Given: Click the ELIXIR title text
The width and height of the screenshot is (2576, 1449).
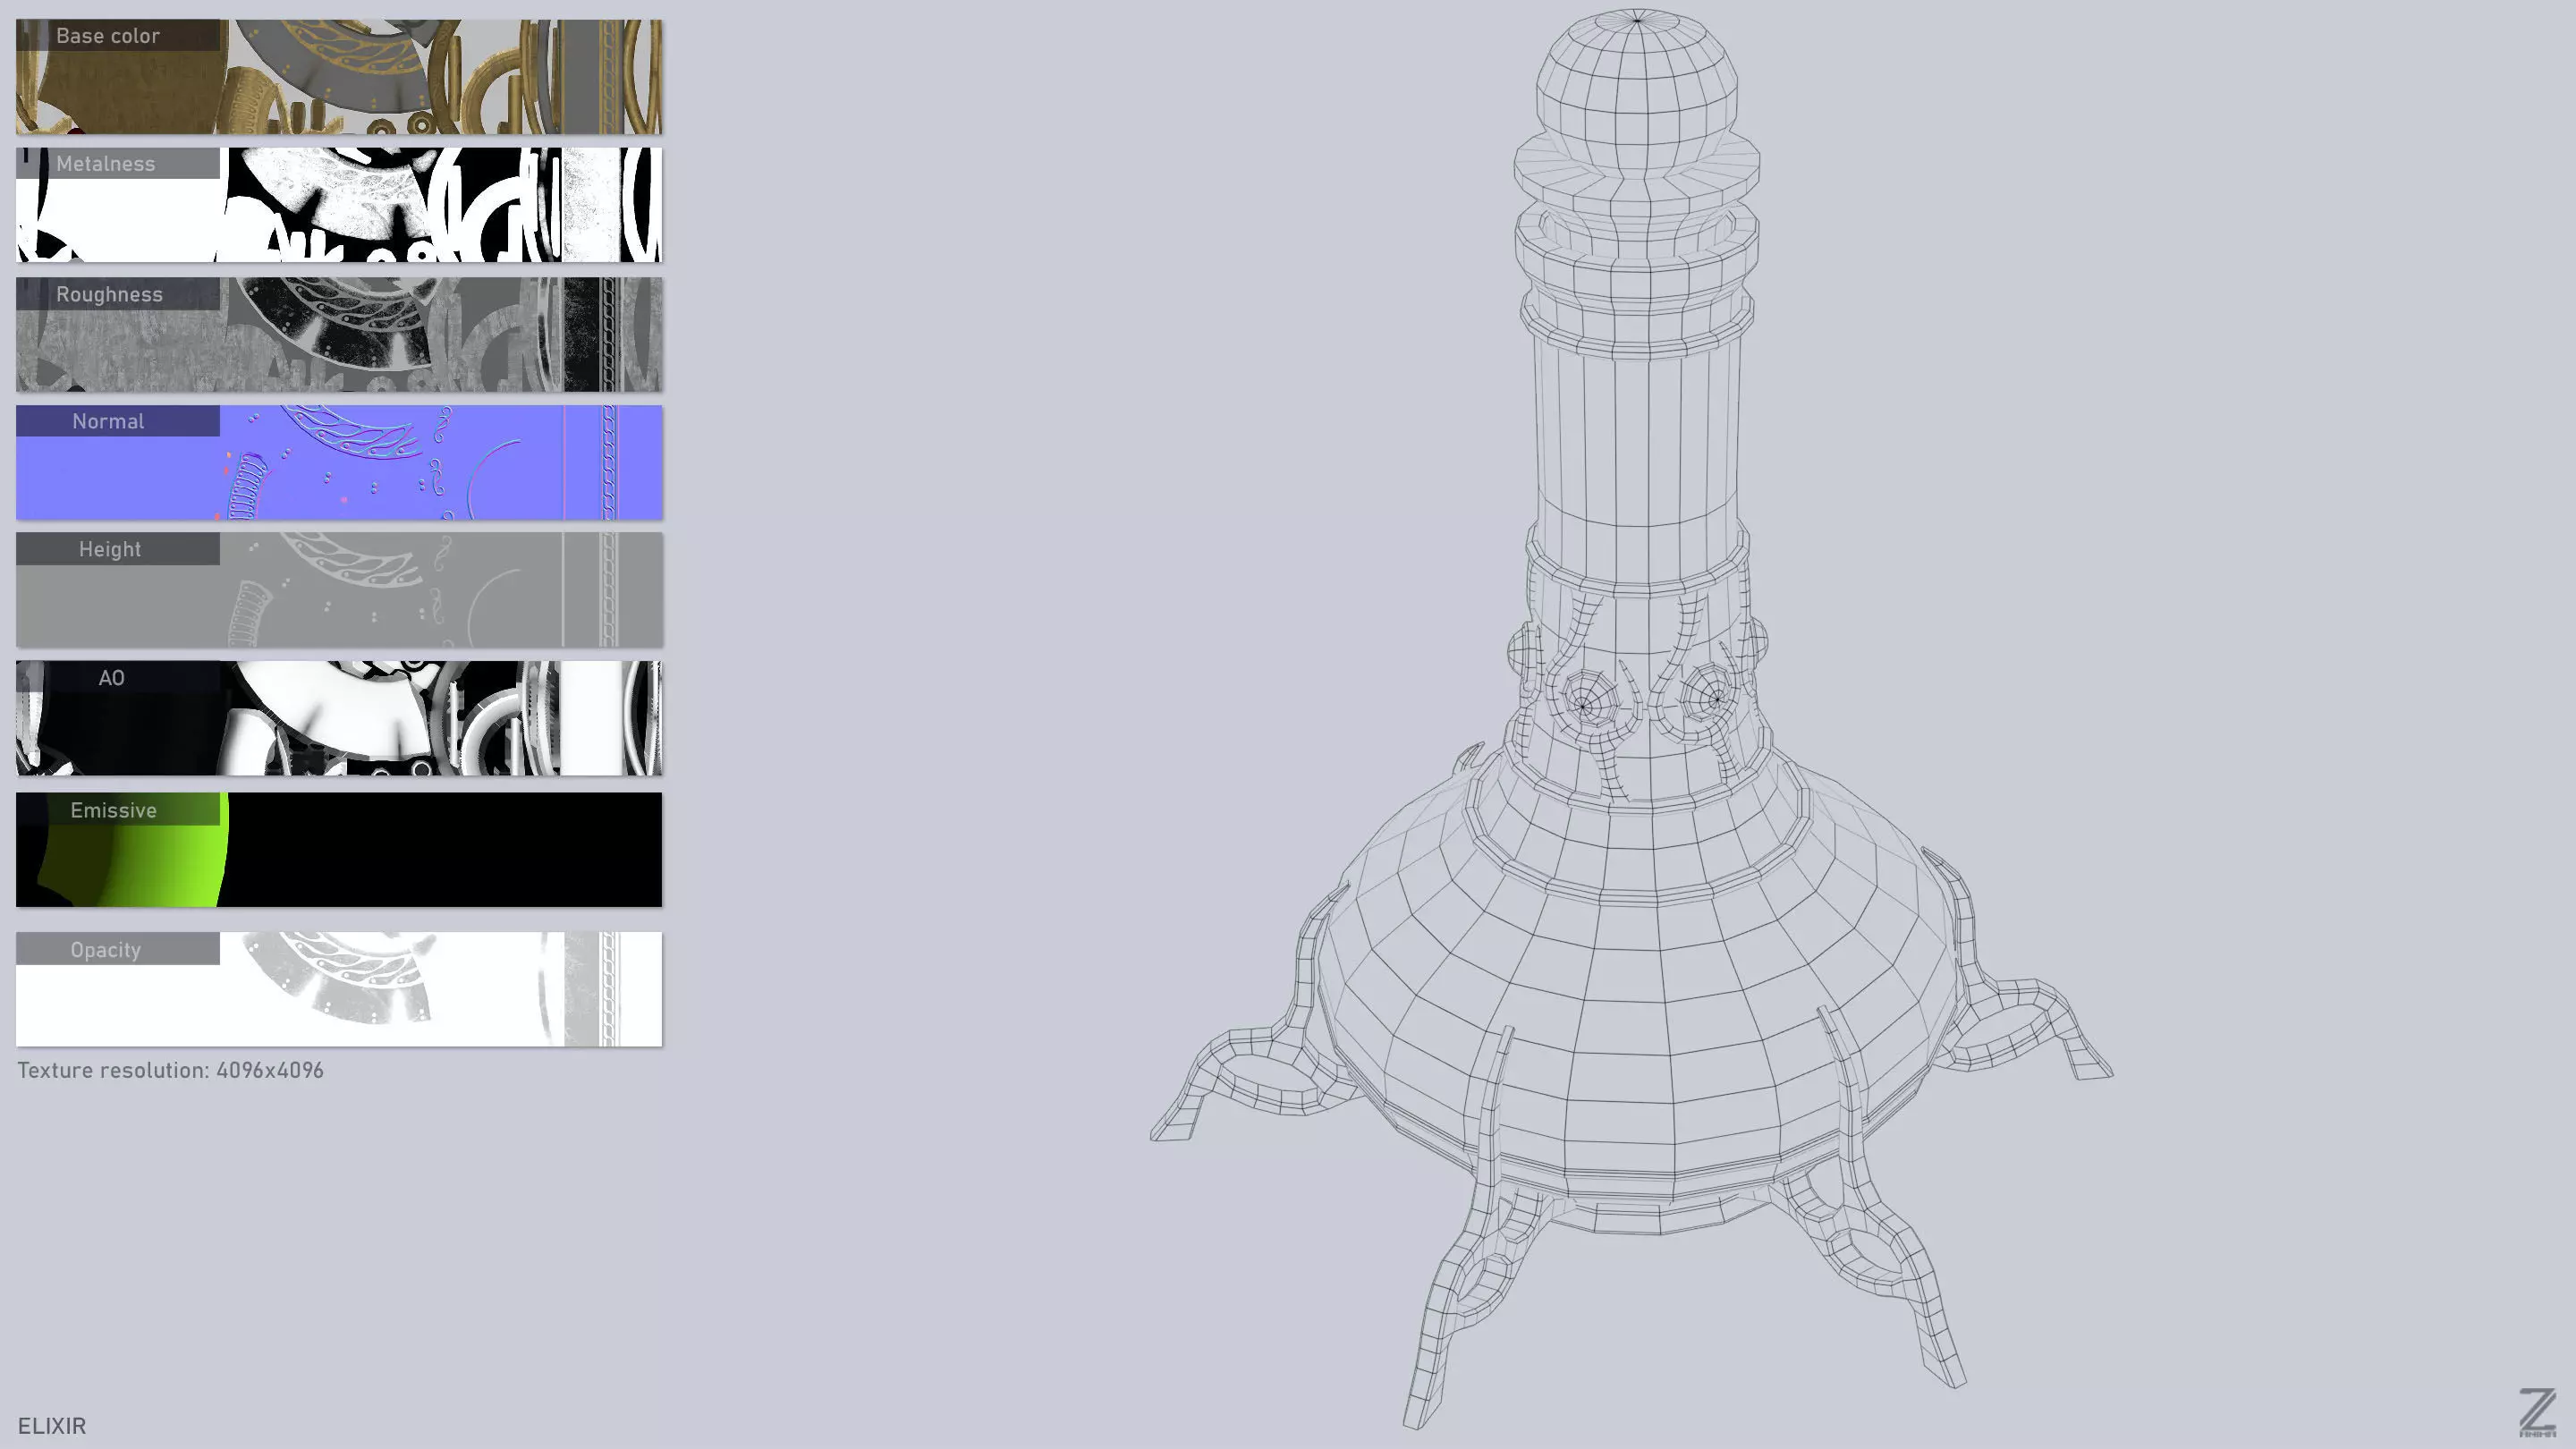Looking at the screenshot, I should (52, 1426).
